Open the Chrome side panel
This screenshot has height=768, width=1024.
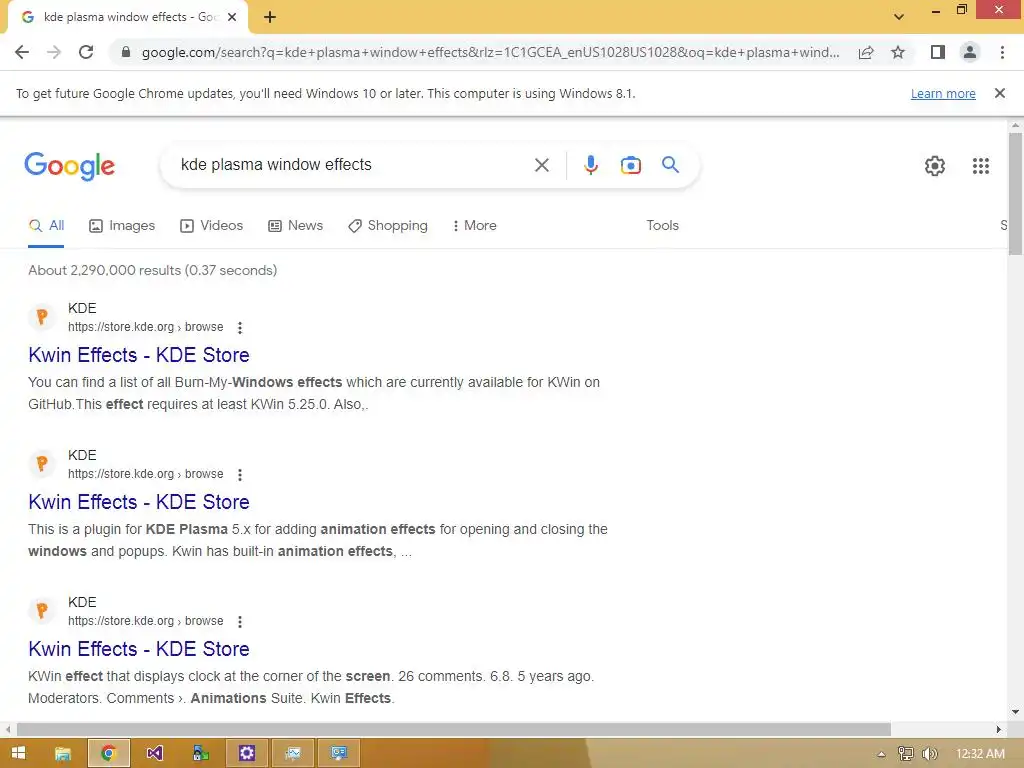pos(937,52)
